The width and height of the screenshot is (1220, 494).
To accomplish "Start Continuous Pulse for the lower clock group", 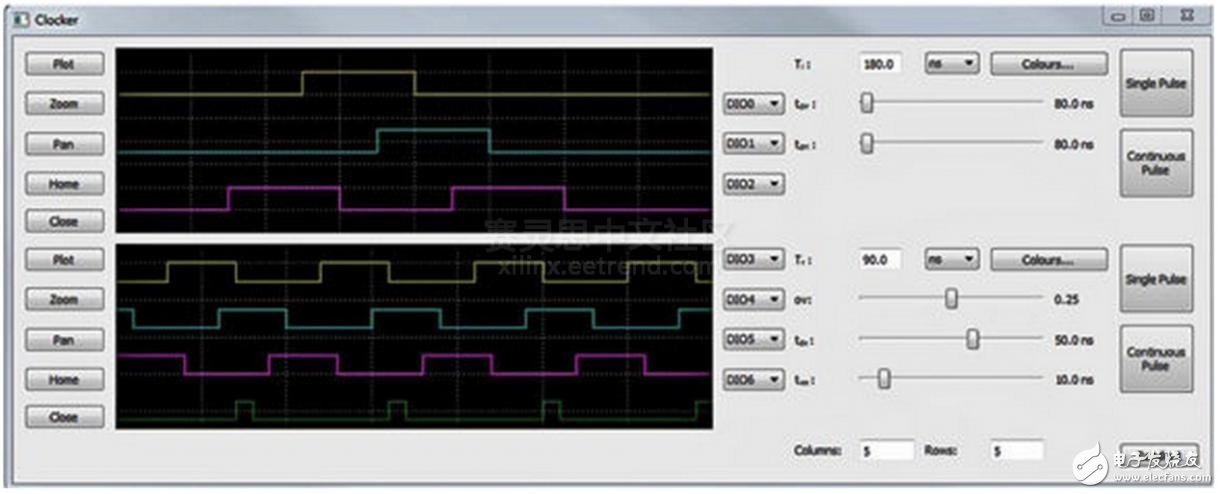I will click(x=1155, y=359).
